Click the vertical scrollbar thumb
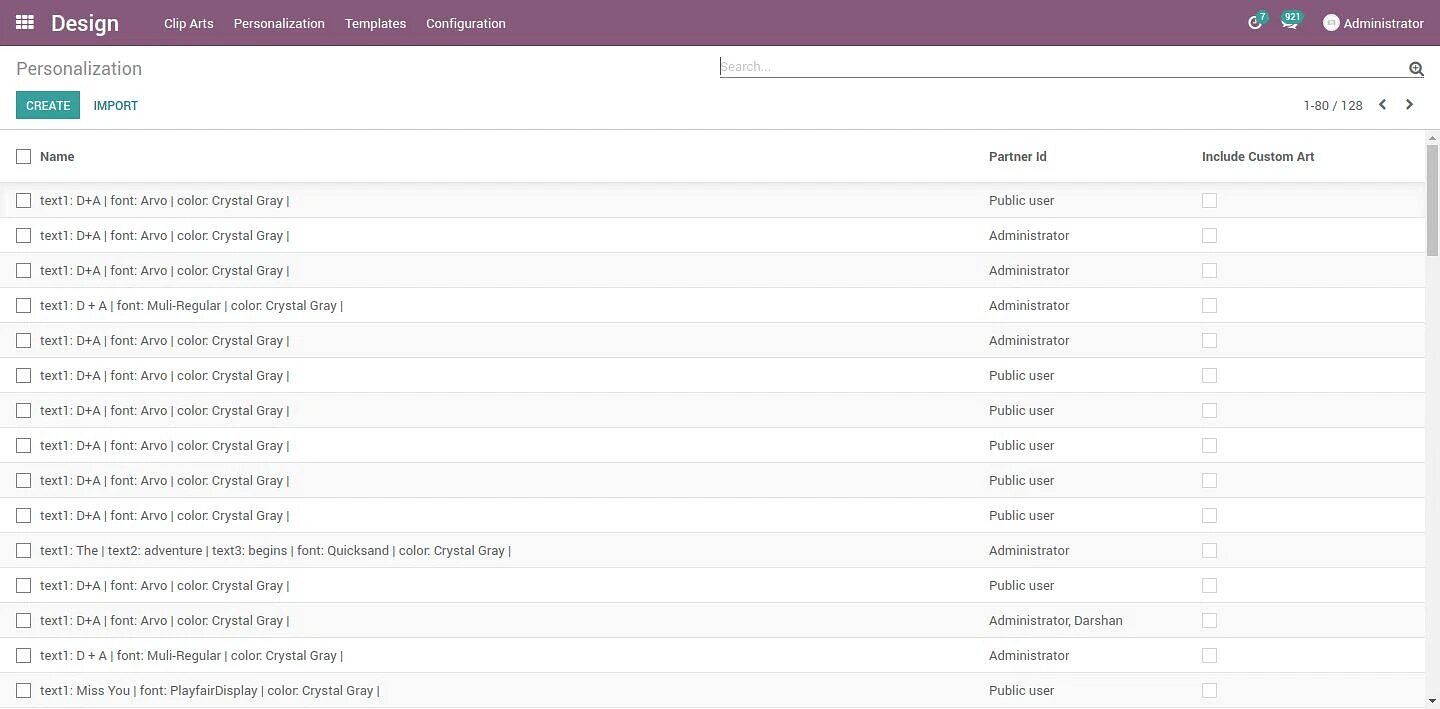 coord(1432,200)
